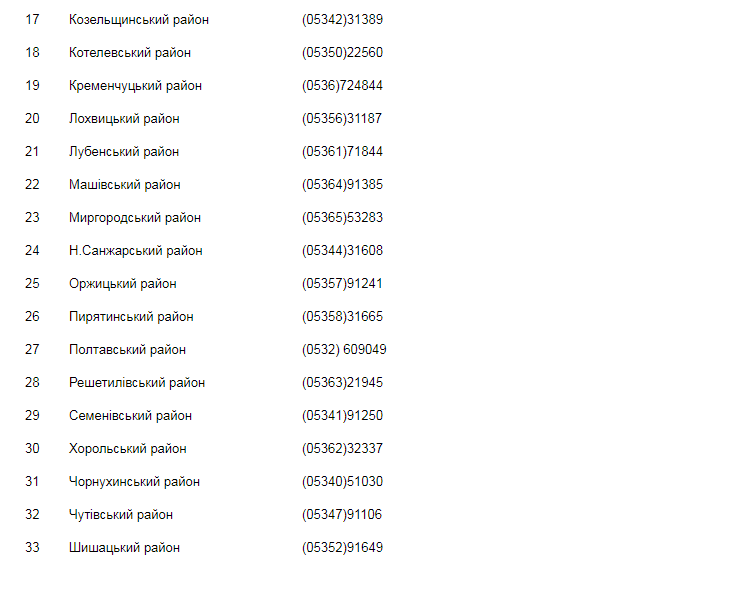The height and width of the screenshot is (589, 729).
Task: Click phone number (05357)91241
Action: pyautogui.click(x=342, y=284)
